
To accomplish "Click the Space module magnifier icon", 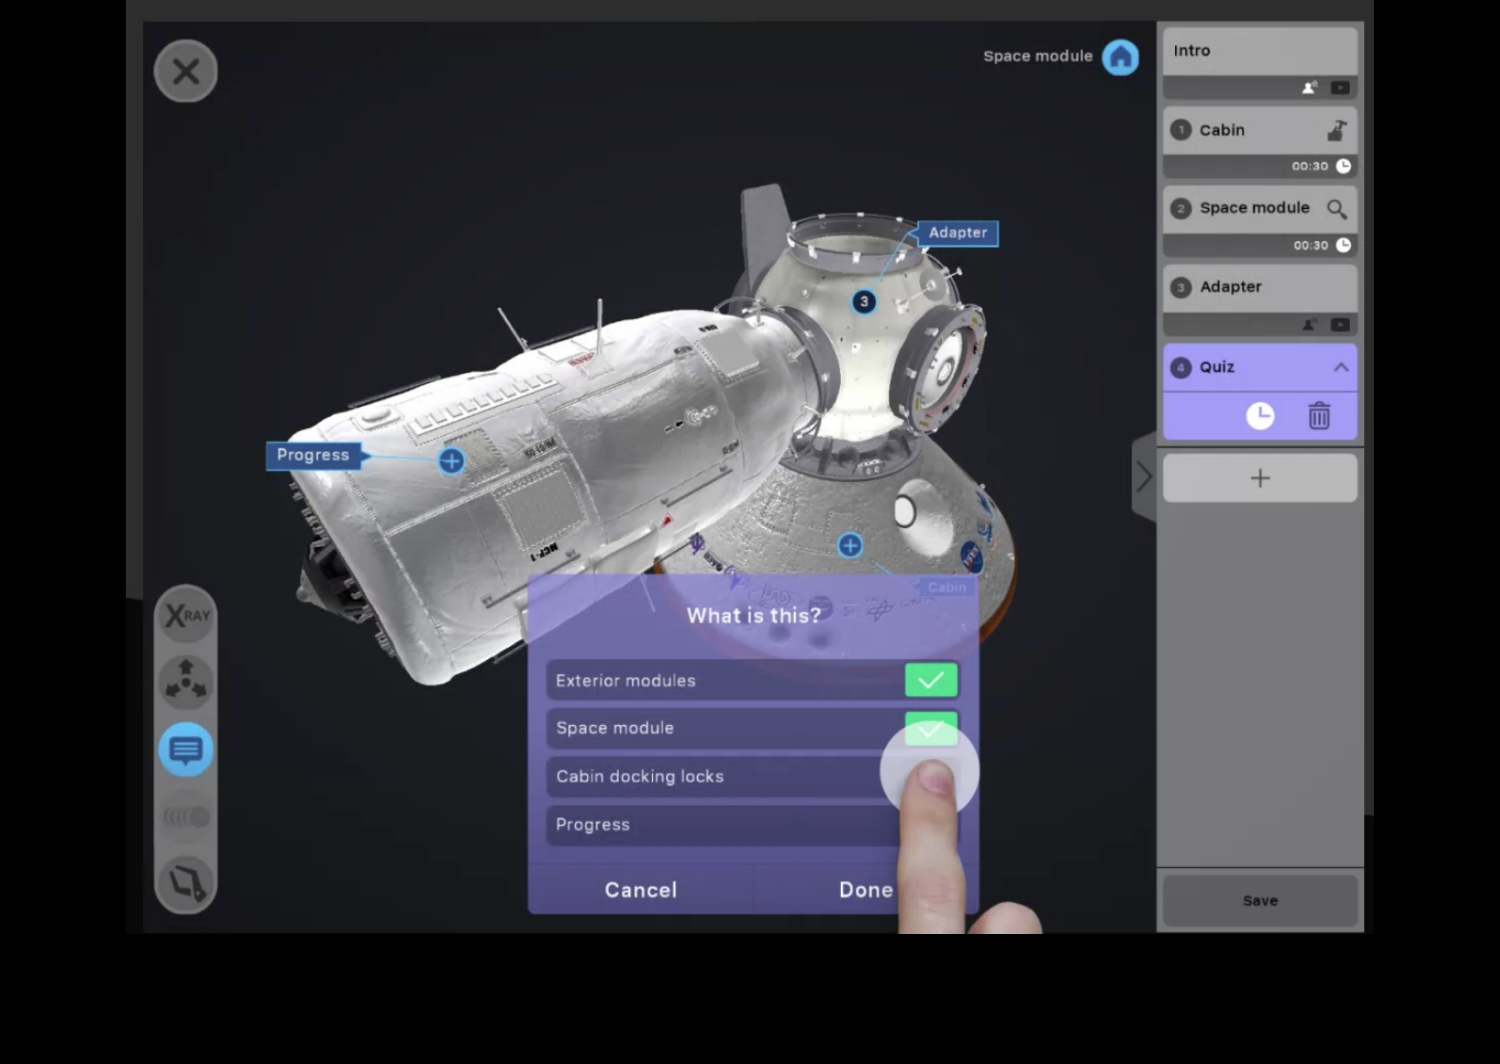I will (1337, 209).
